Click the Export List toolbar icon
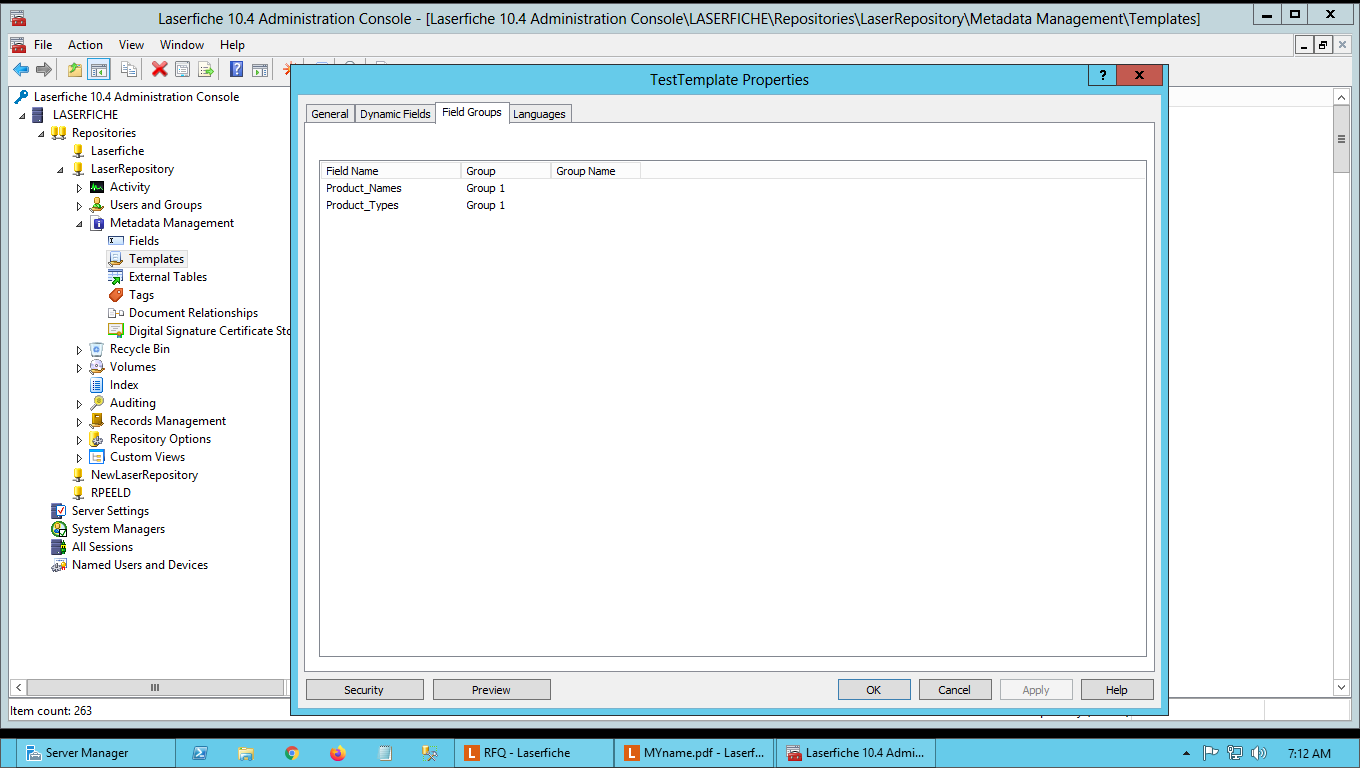Screen dimensions: 1360x768 [206, 69]
